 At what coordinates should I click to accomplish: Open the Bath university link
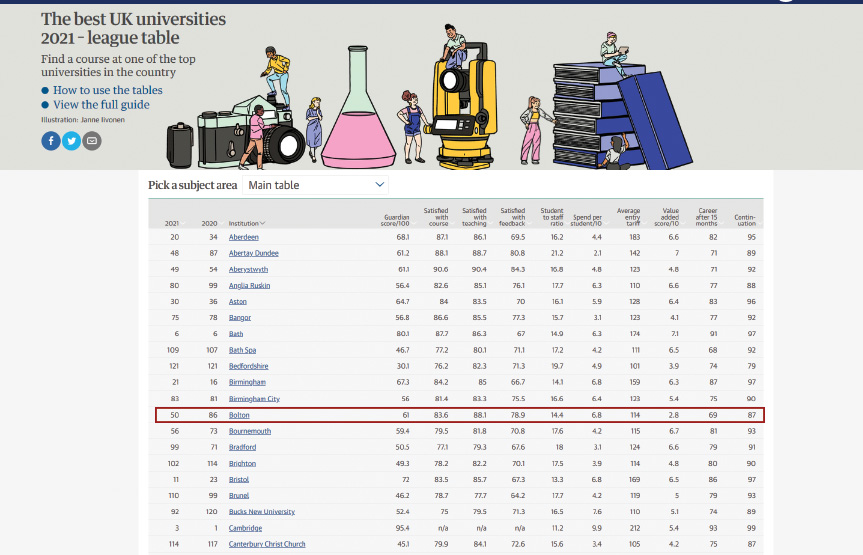(x=236, y=334)
